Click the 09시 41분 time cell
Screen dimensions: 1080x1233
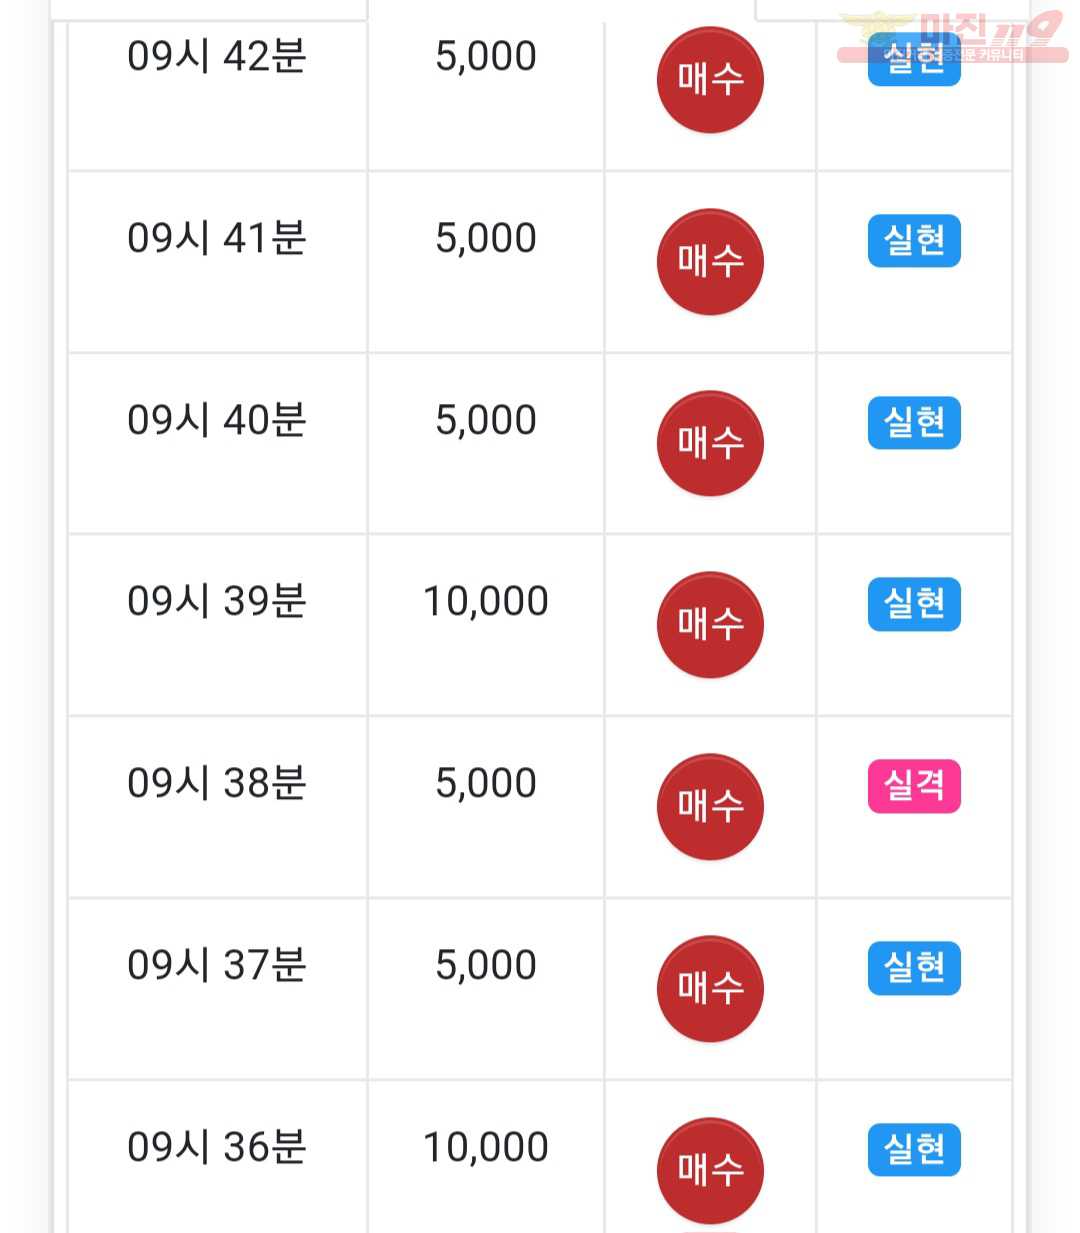pyautogui.click(x=217, y=238)
